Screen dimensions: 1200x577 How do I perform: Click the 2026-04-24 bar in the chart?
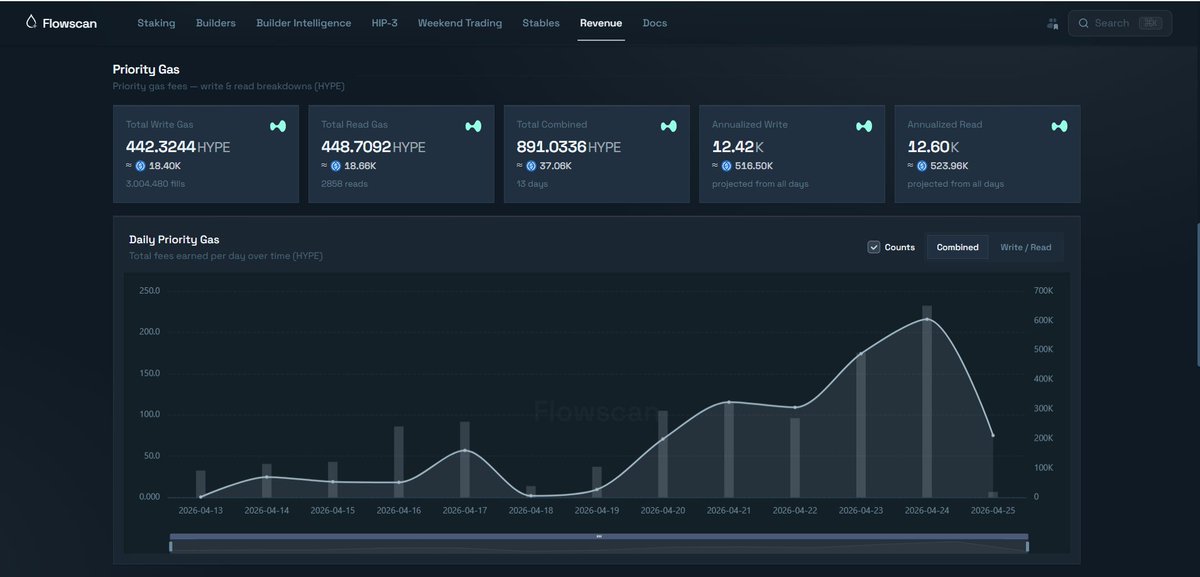tap(927, 401)
